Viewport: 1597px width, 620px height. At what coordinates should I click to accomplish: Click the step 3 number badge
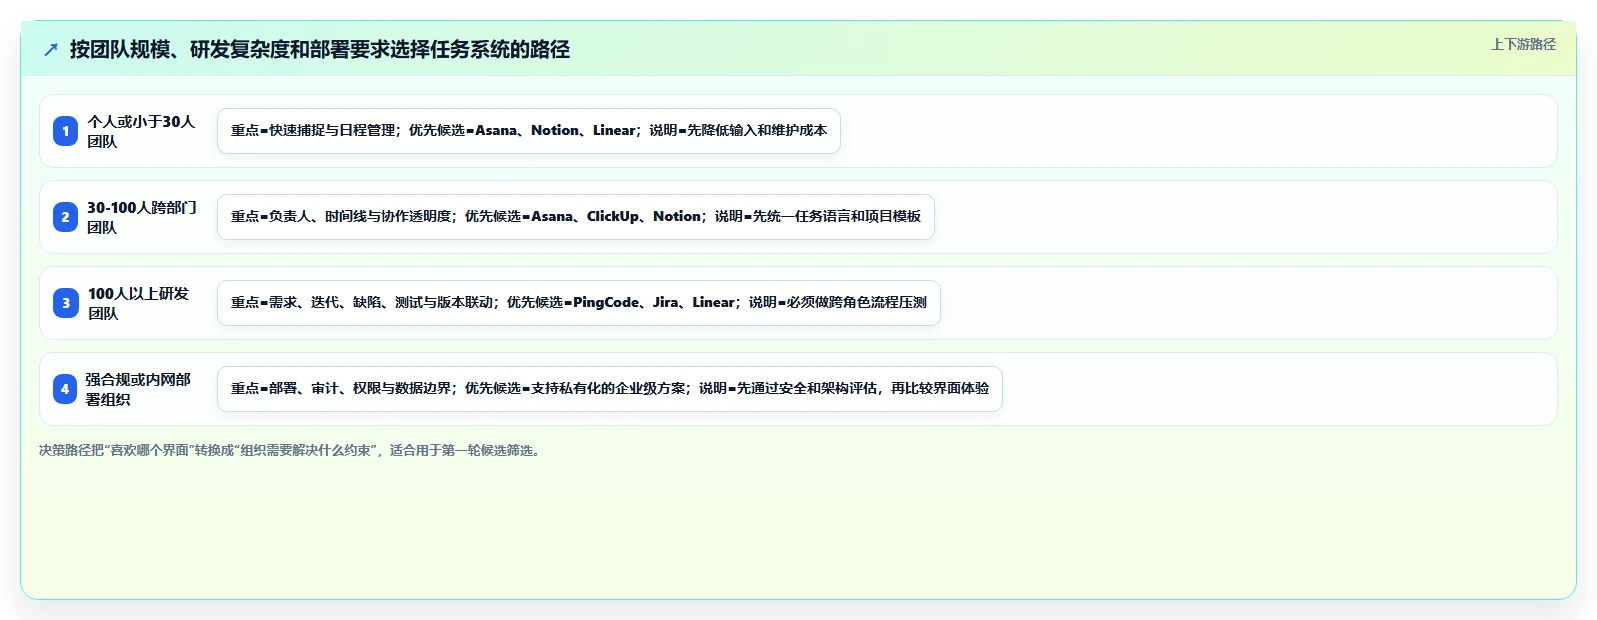pos(66,303)
